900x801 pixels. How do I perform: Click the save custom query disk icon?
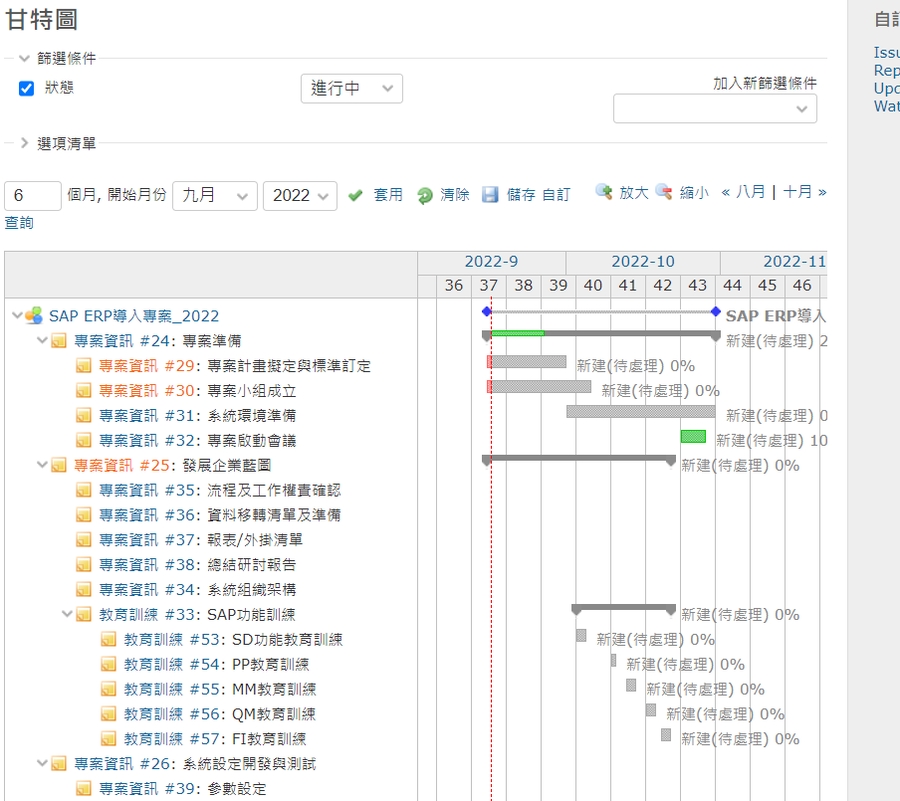(490, 195)
